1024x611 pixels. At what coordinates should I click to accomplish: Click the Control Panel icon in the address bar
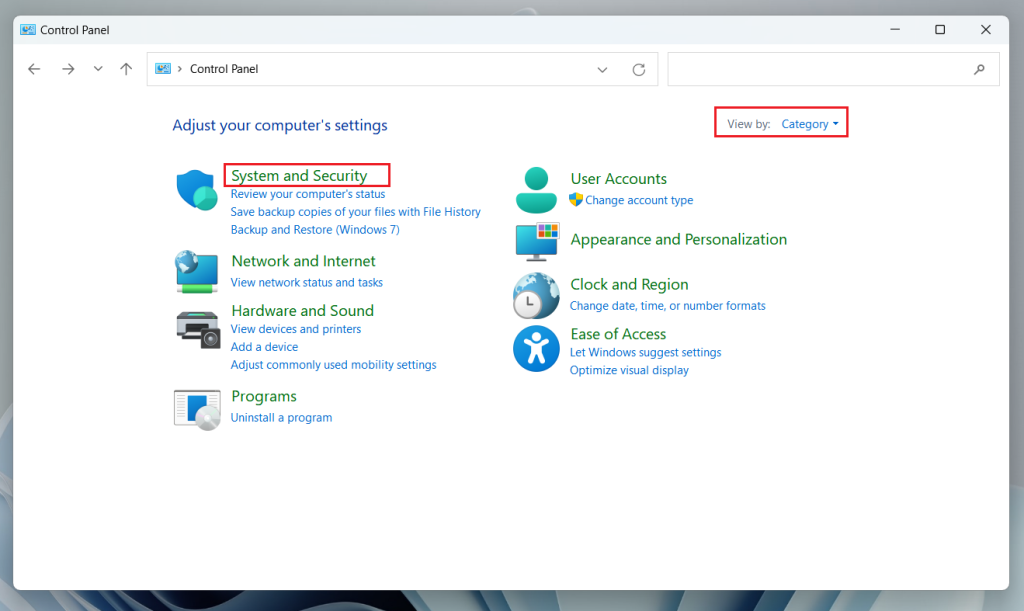[162, 68]
